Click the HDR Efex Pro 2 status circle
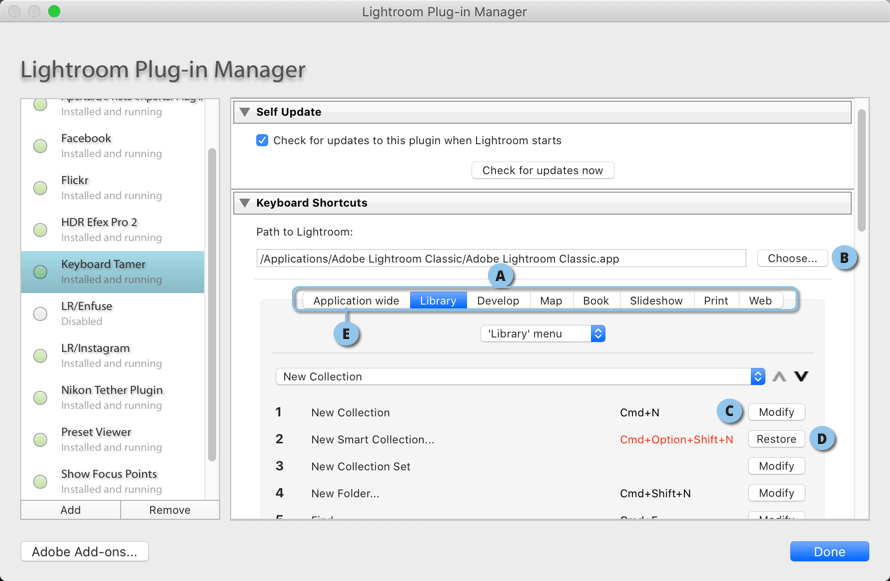This screenshot has height=581, width=890. 40,230
